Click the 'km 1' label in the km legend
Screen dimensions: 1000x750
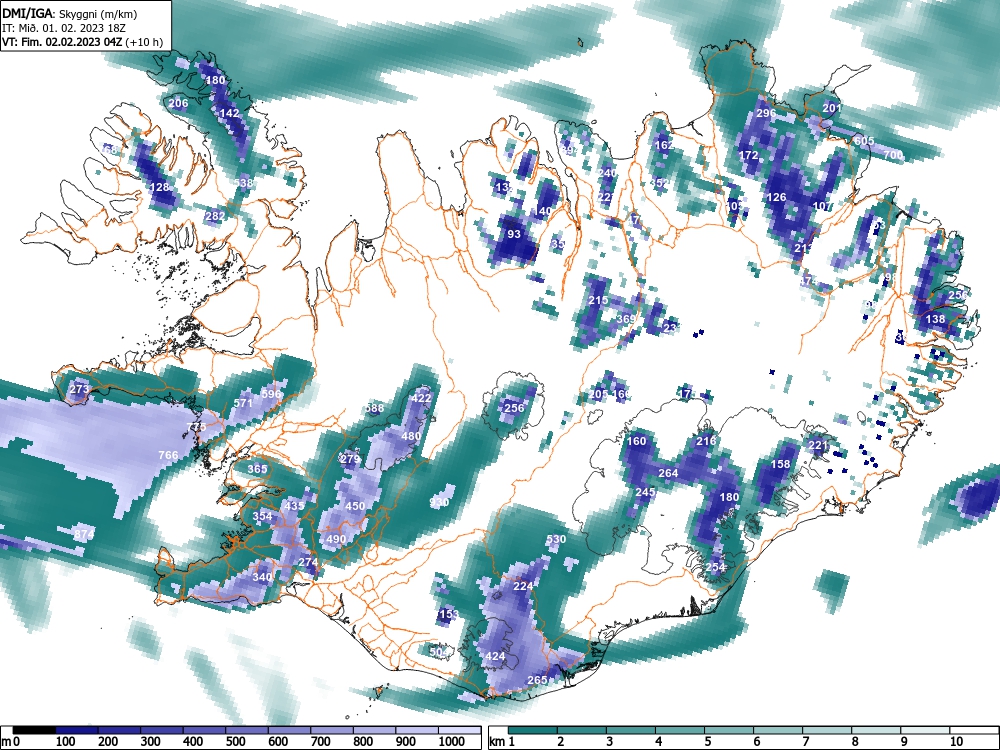[501, 742]
